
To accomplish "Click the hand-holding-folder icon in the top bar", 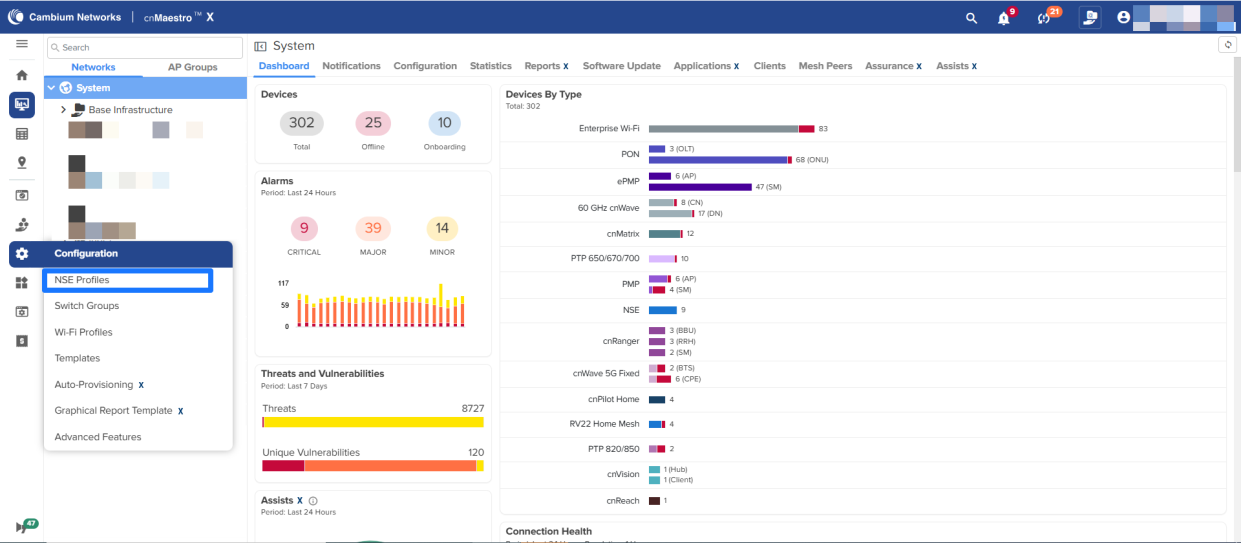I will coord(1090,17).
